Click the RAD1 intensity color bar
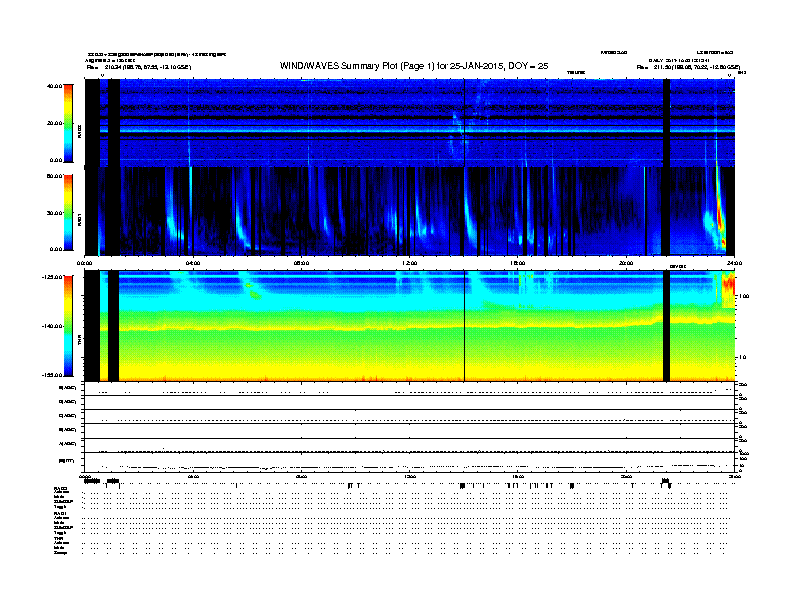 68,213
